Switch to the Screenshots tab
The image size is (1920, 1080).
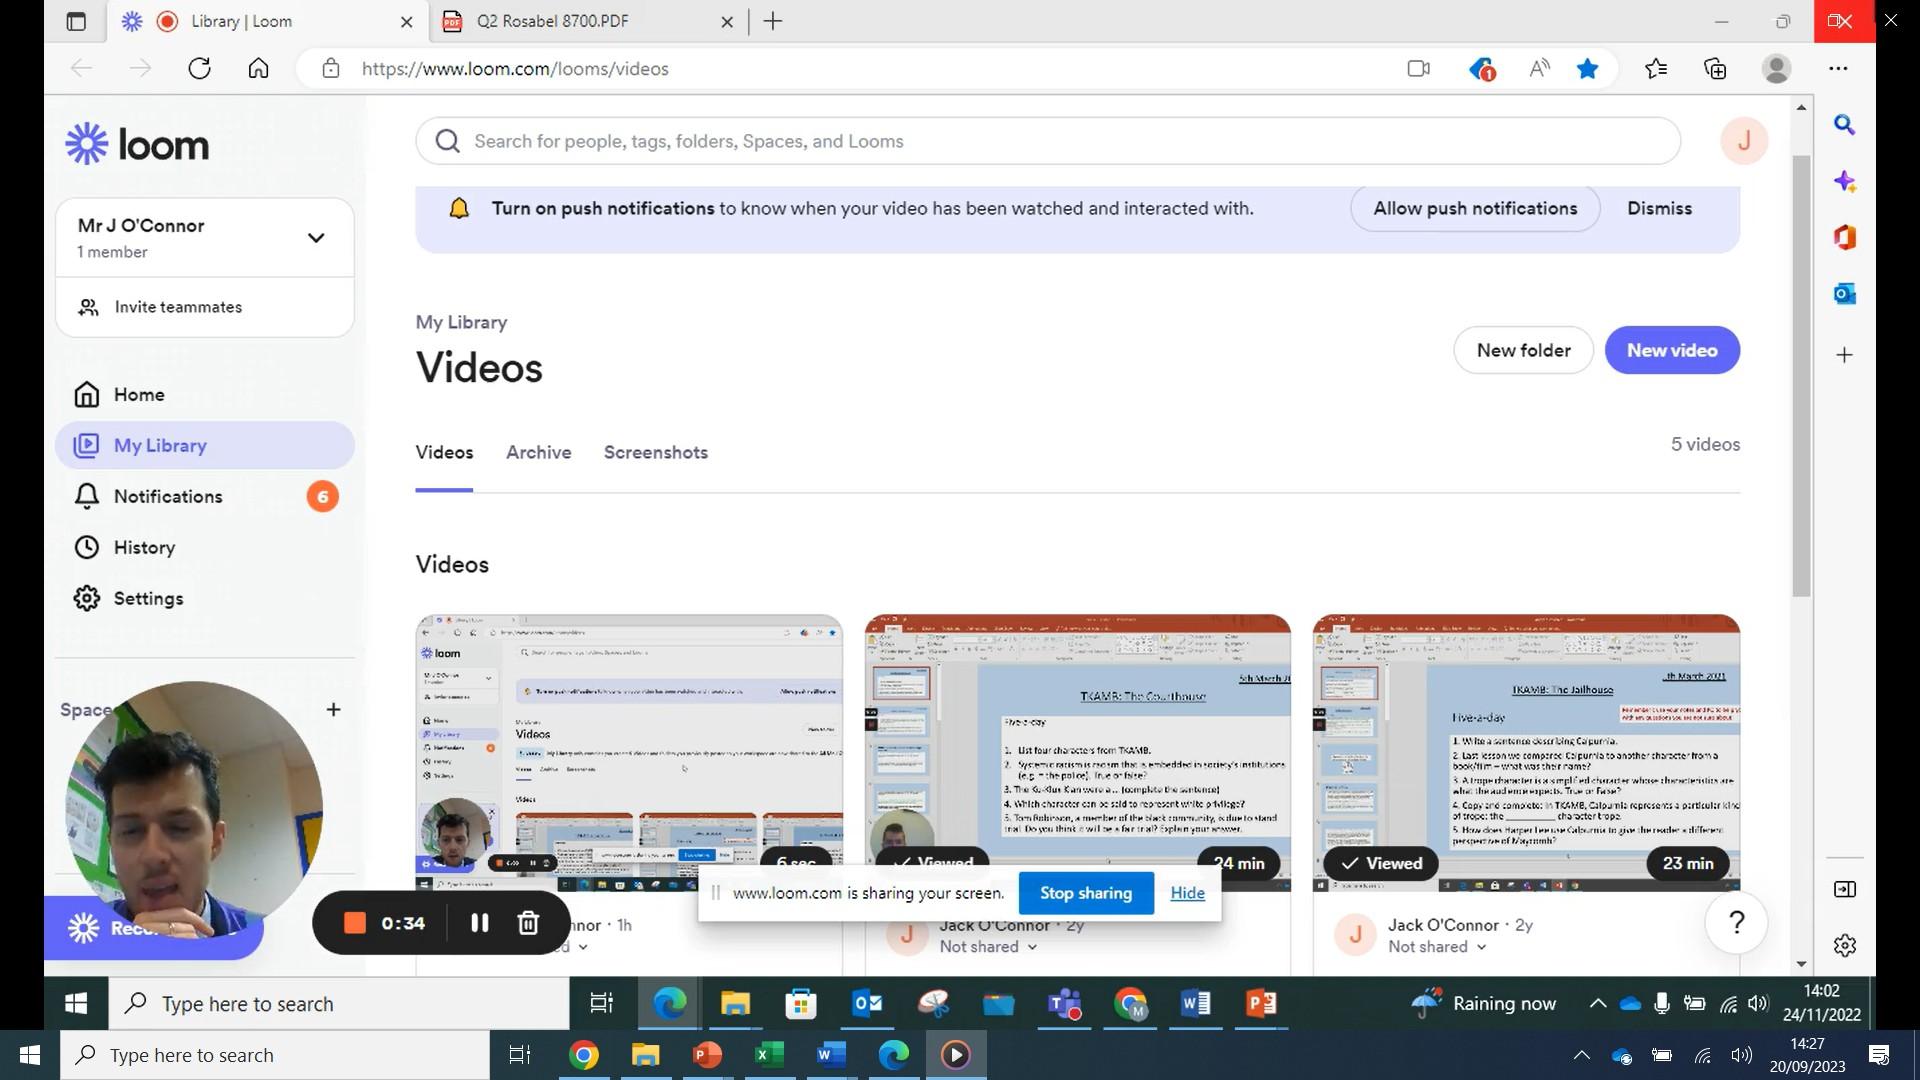pos(655,453)
